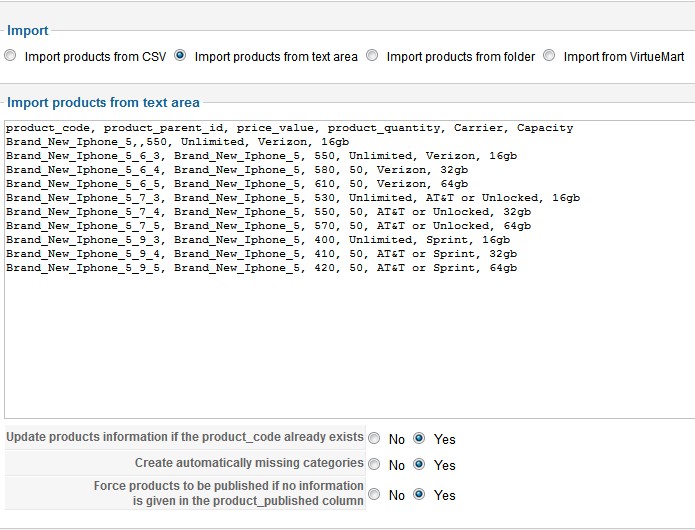Screen dimensions: 695x530
Task: Click 'Update products information' option label
Action: click(x=185, y=437)
